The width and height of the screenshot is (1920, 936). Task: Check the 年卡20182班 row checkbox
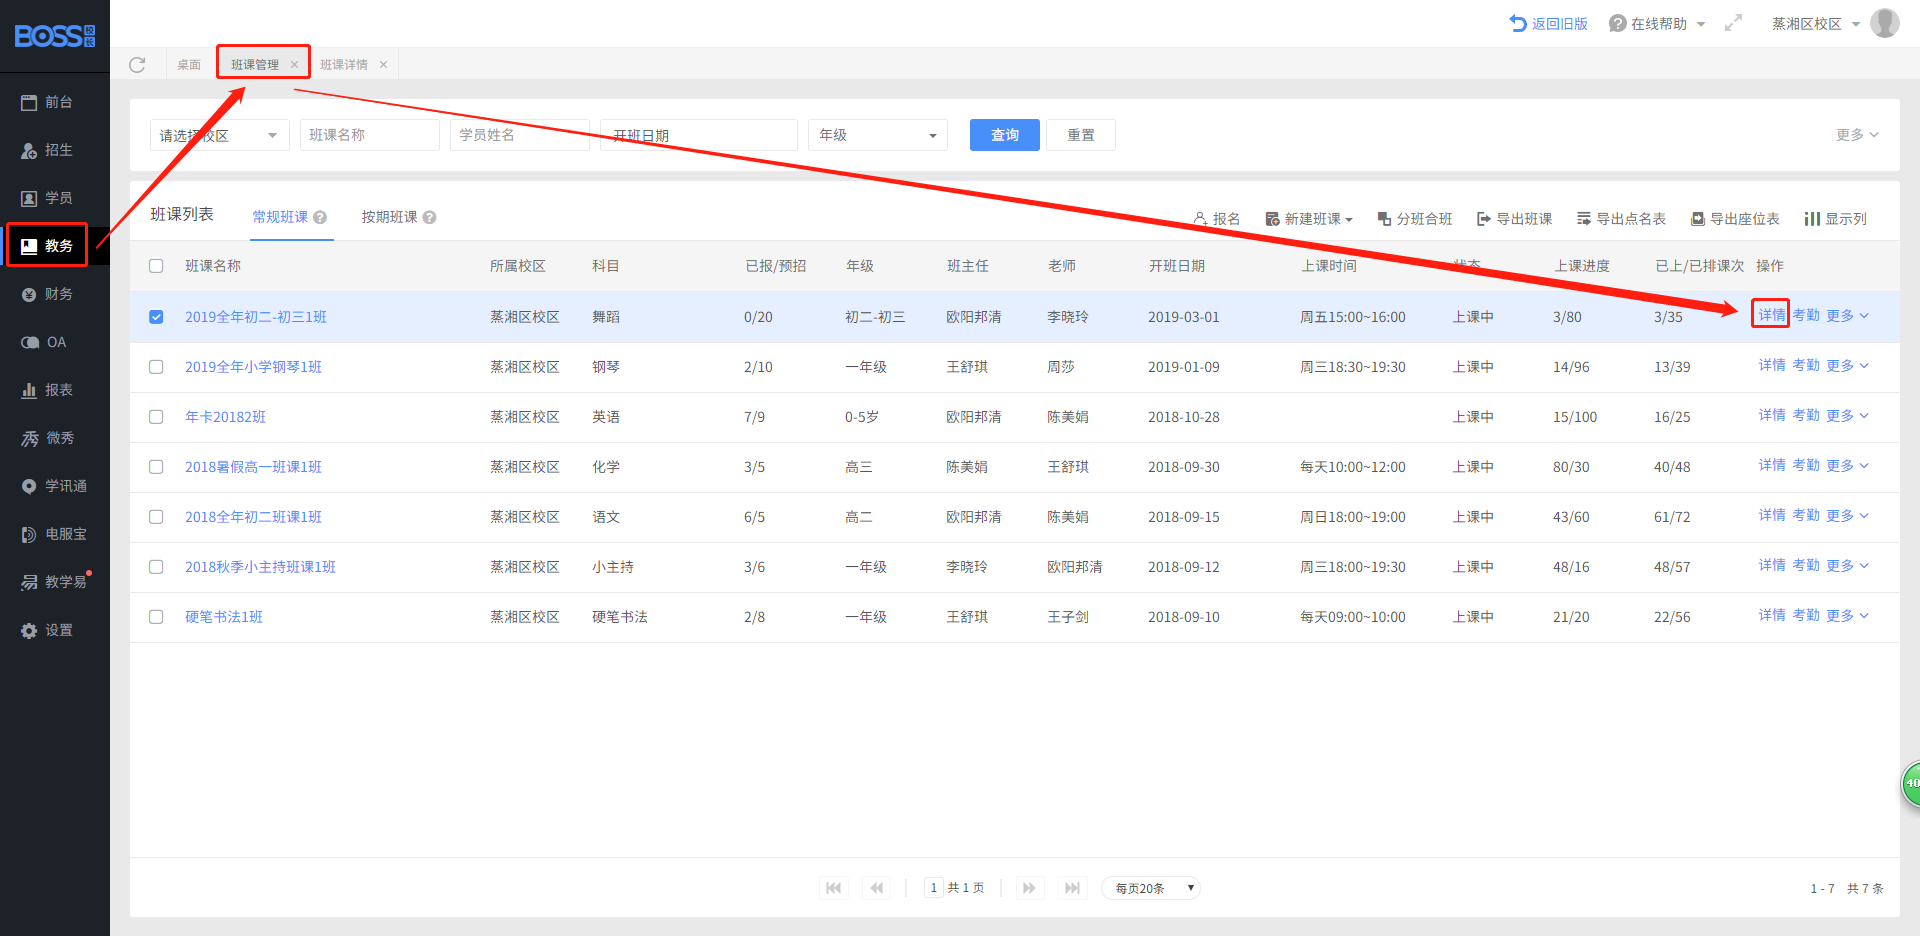click(156, 417)
